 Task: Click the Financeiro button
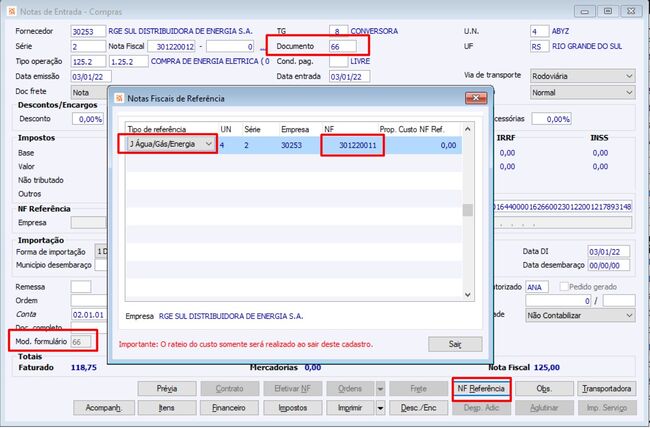click(x=229, y=408)
